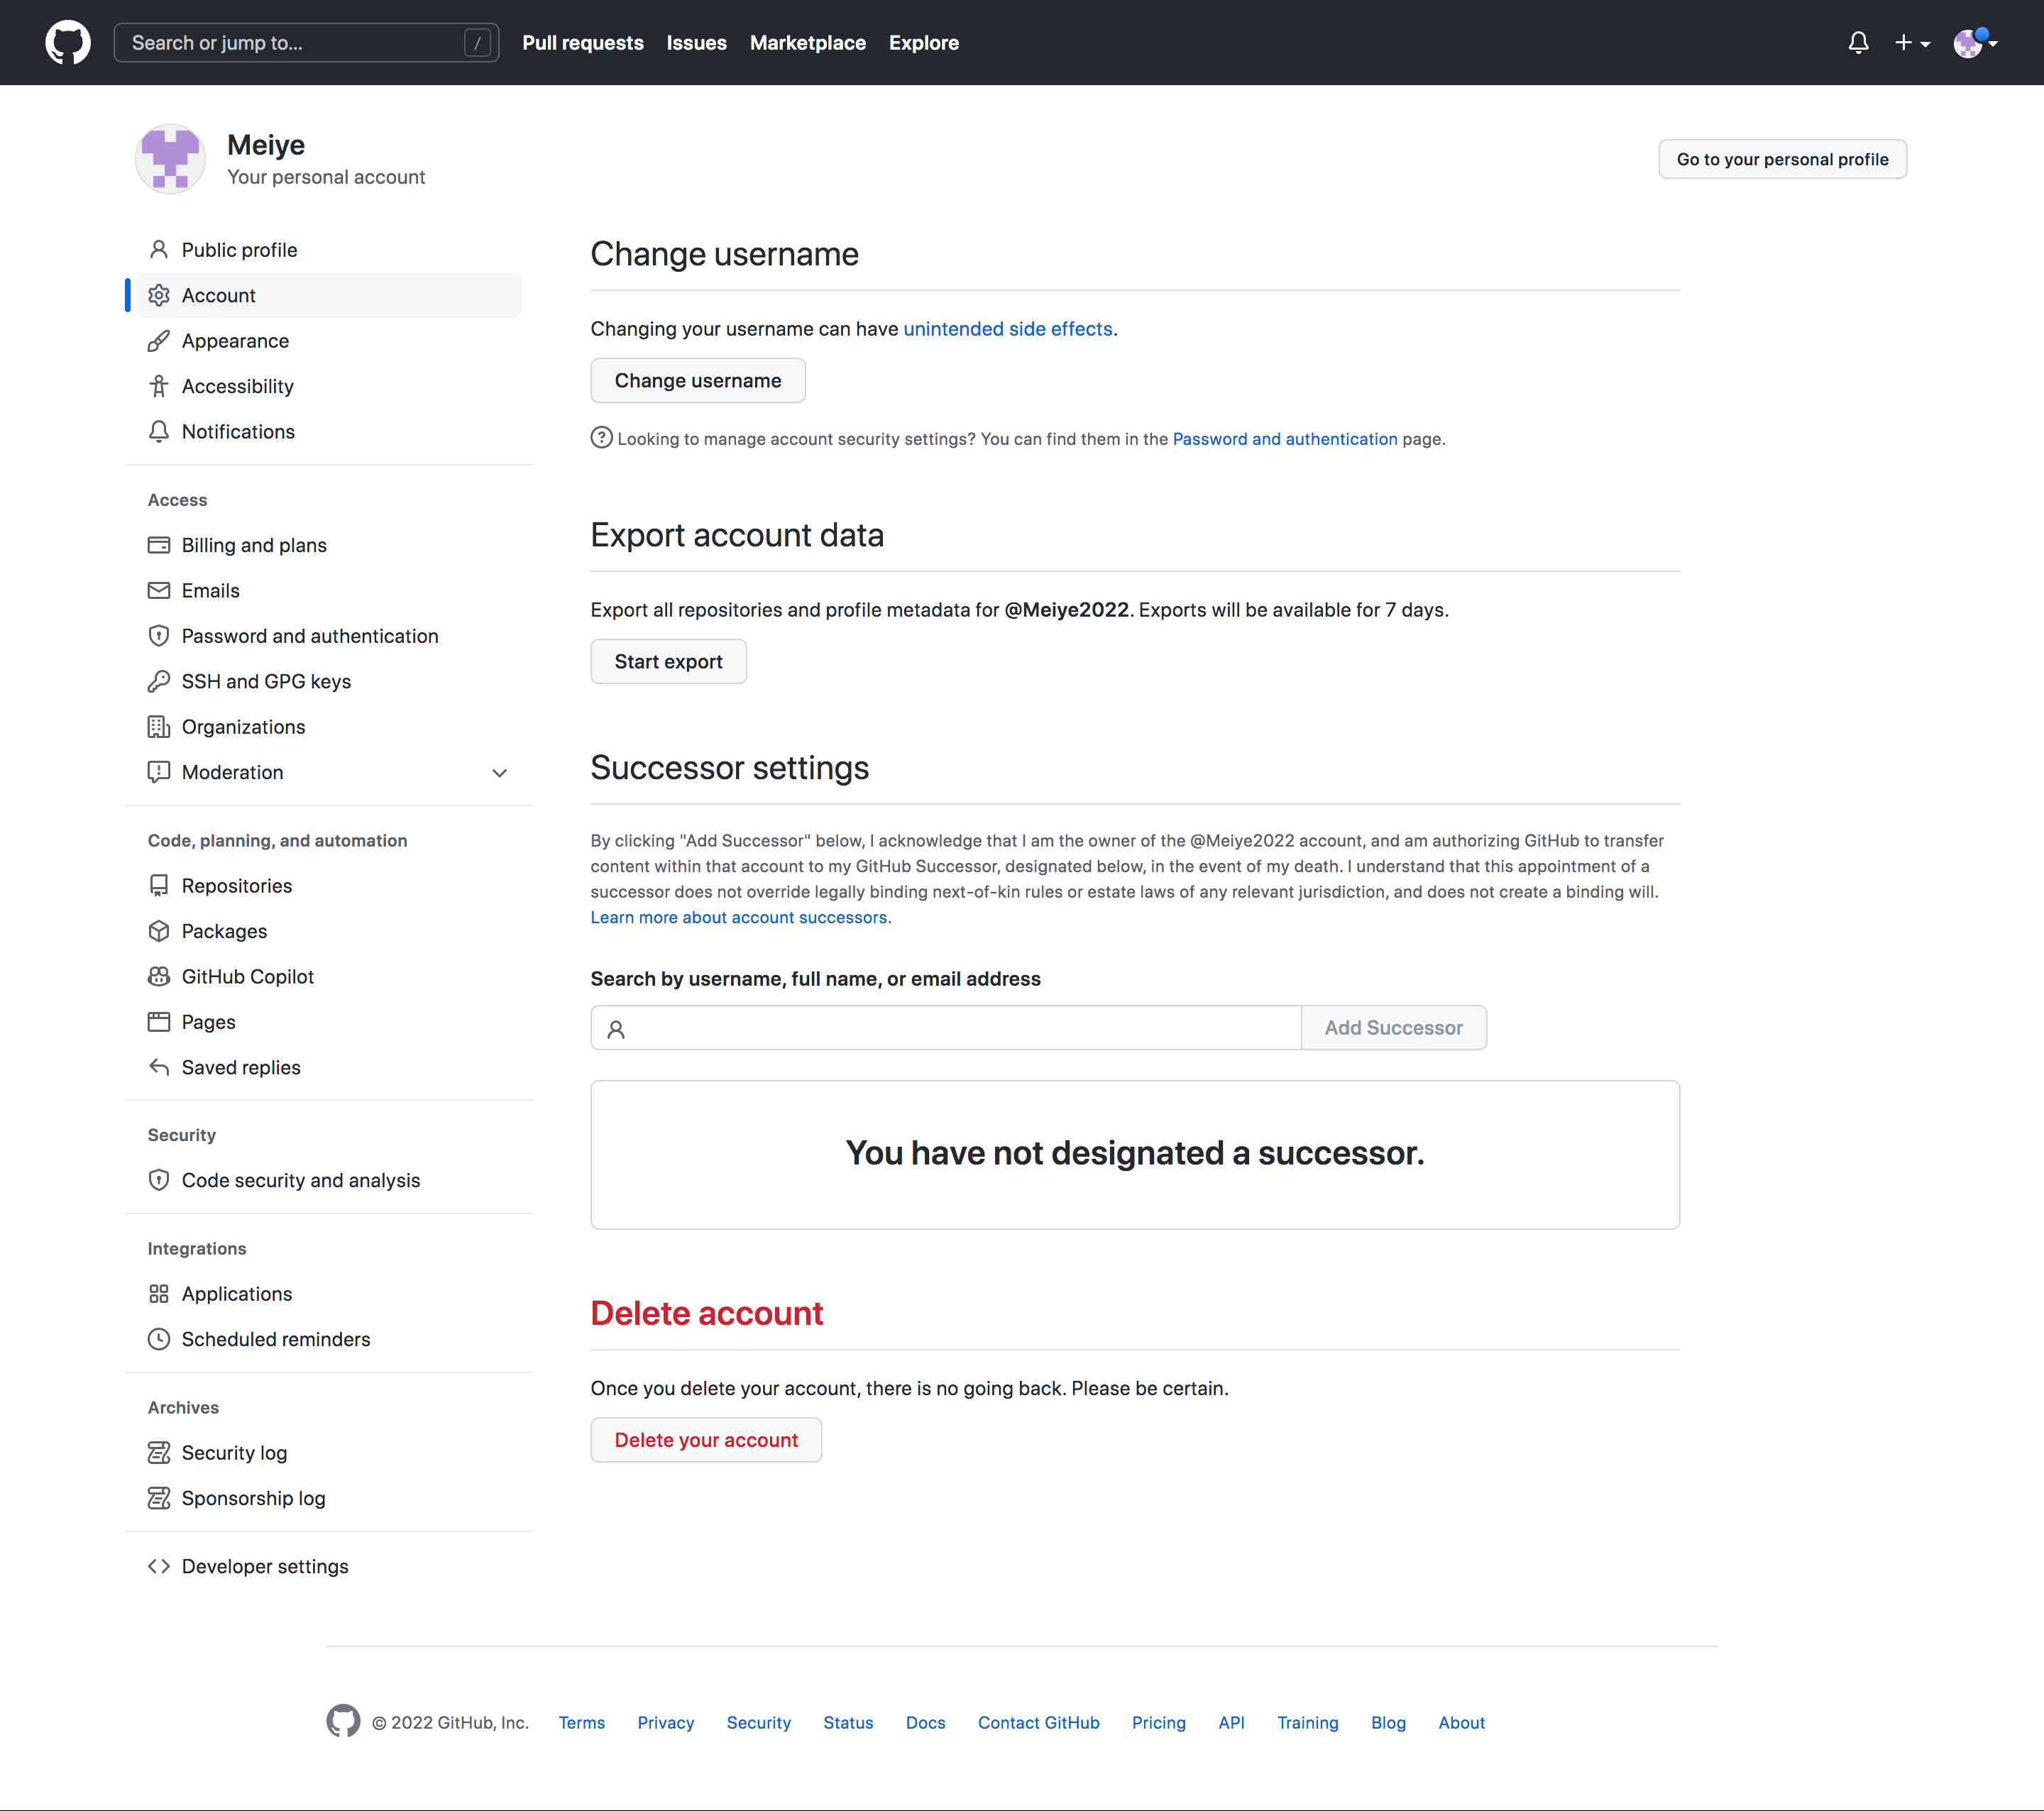Click the Accessibility figure icon
The height and width of the screenshot is (1811, 2044).
[x=159, y=386]
